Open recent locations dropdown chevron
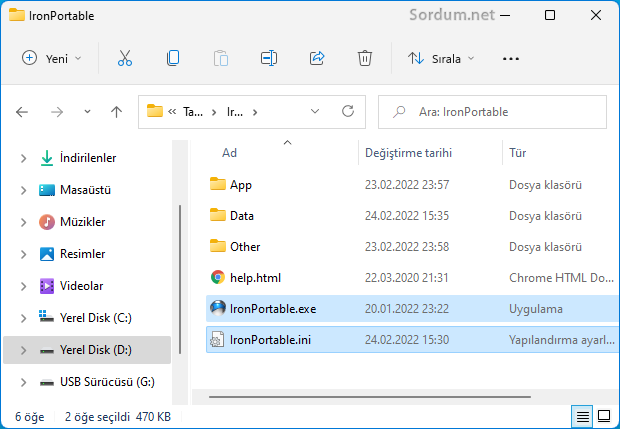Image resolution: width=620 pixels, height=429 pixels. 87,112
